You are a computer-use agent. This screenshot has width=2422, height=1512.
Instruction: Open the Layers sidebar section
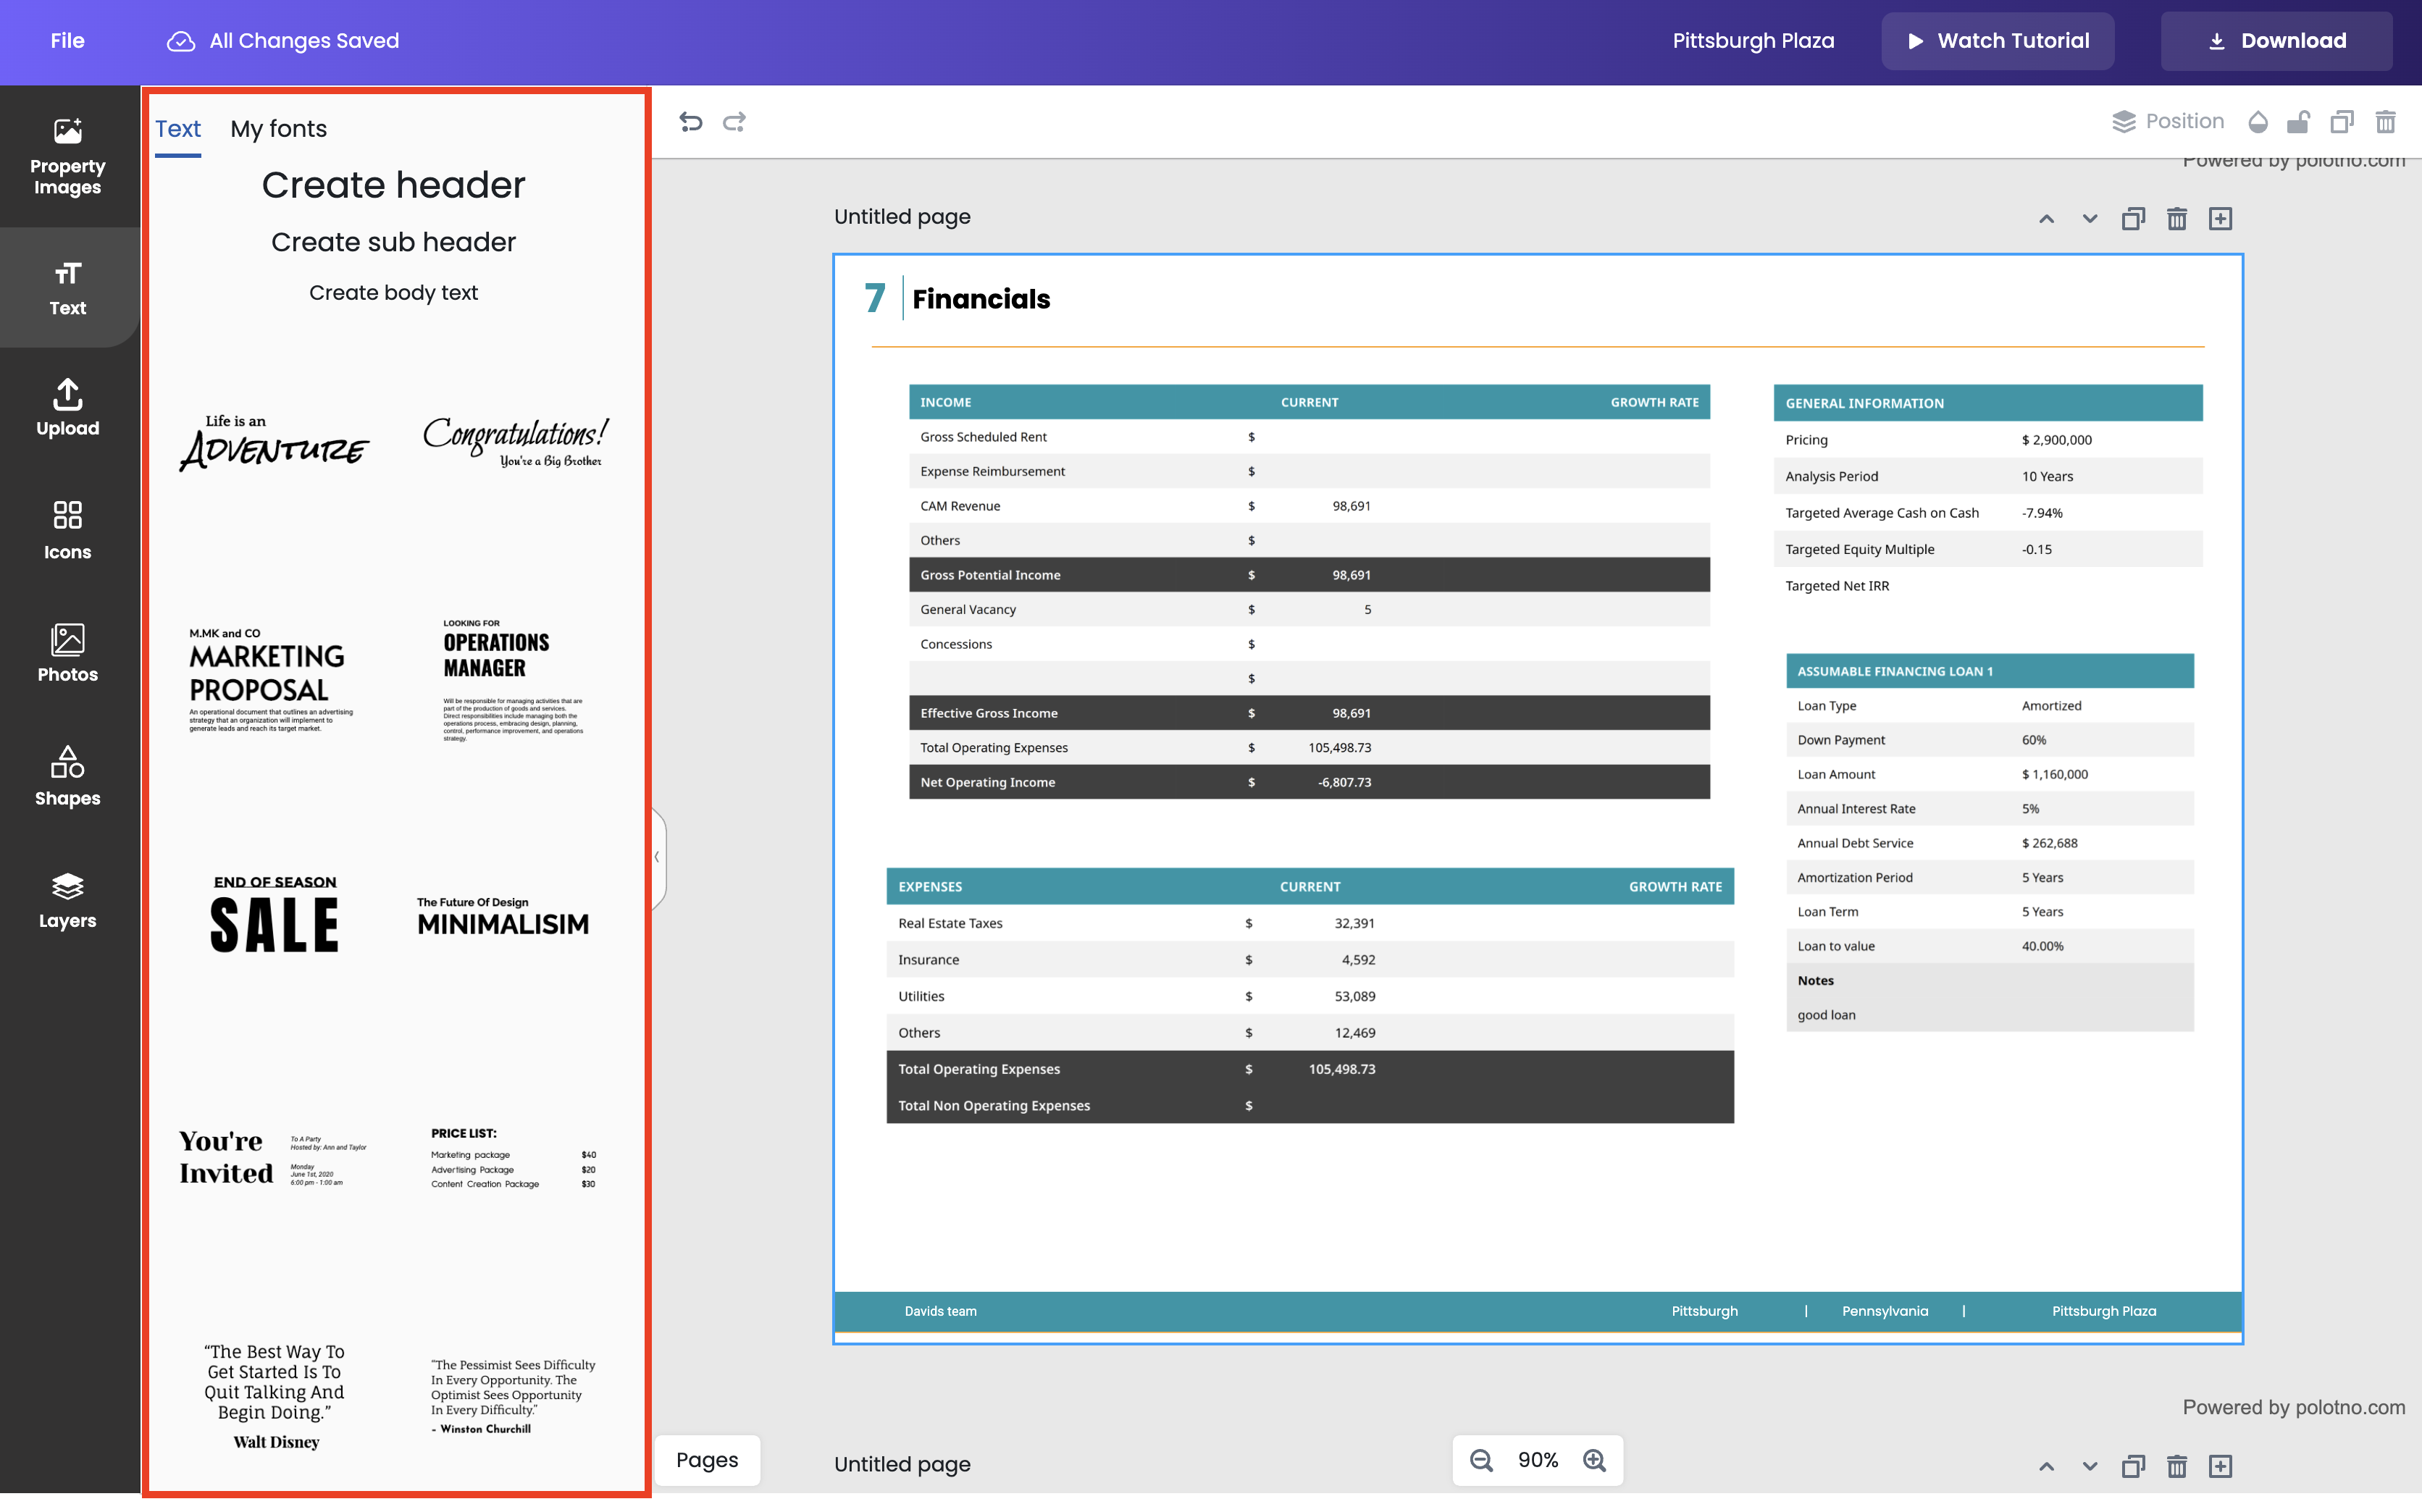(x=67, y=899)
